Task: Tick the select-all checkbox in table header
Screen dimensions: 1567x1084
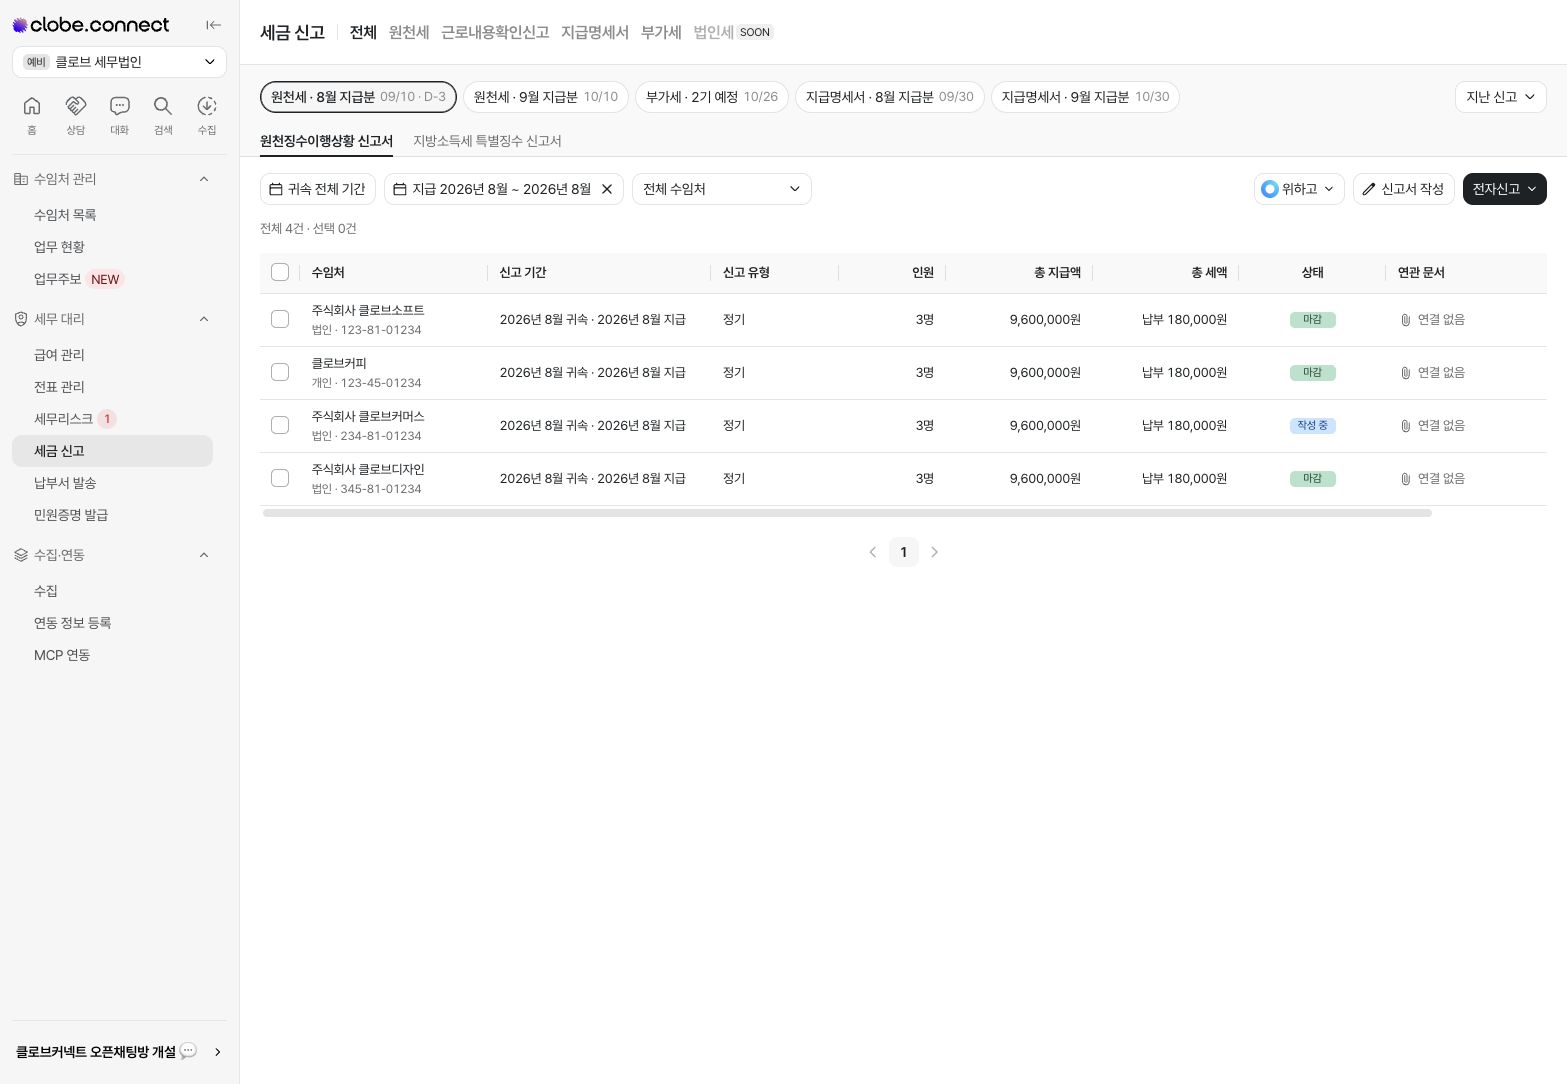Action: (x=280, y=272)
